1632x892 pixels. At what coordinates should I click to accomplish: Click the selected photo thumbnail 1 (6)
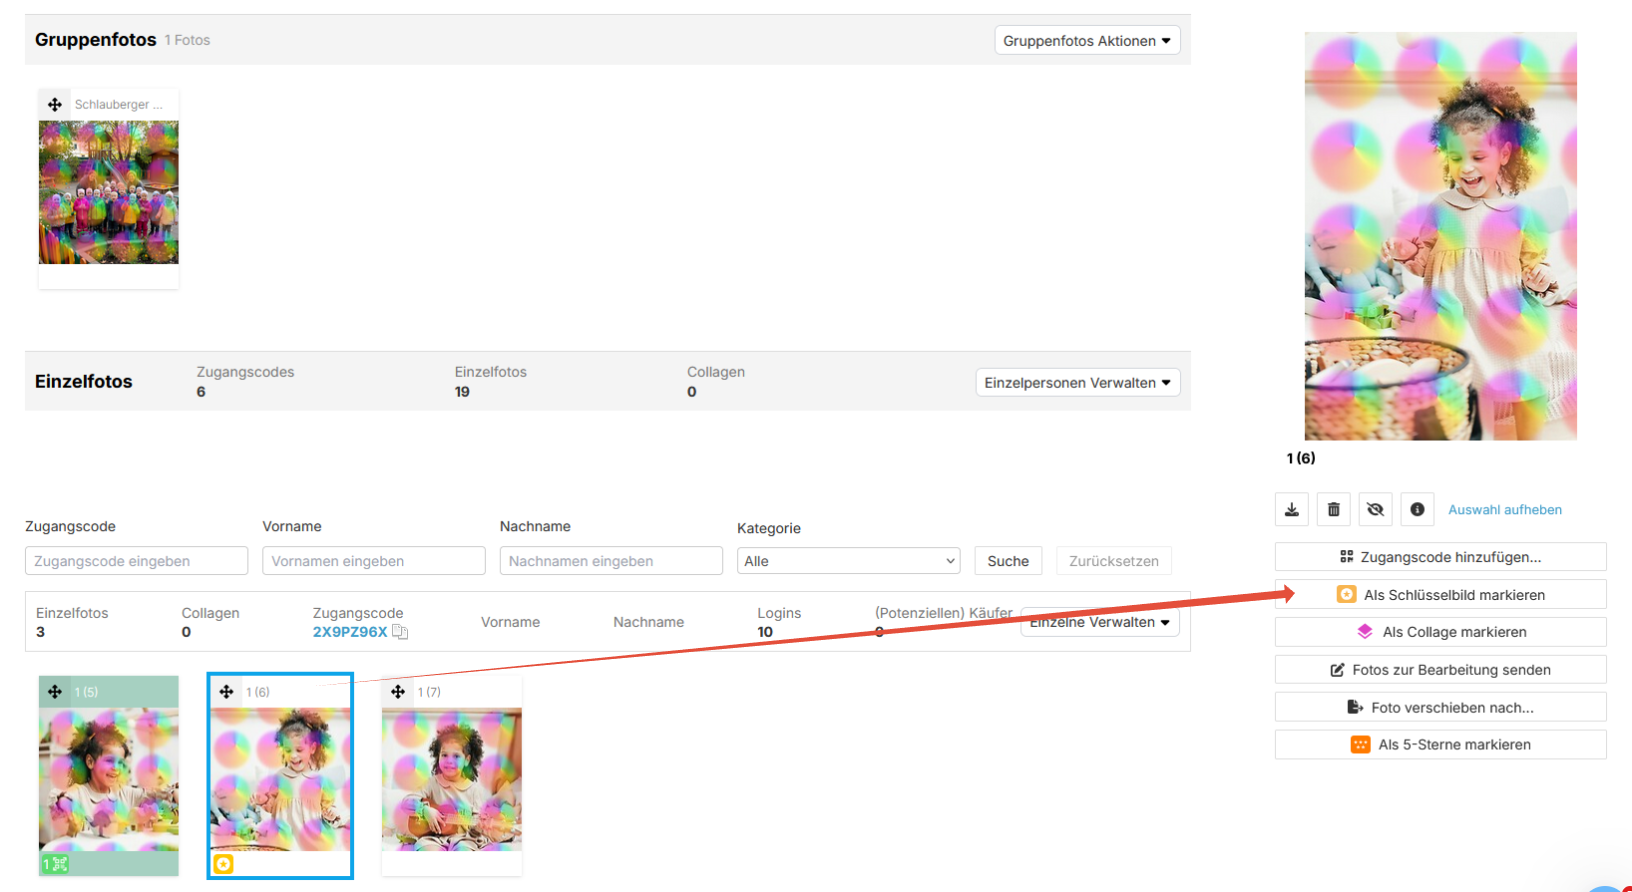pyautogui.click(x=281, y=780)
